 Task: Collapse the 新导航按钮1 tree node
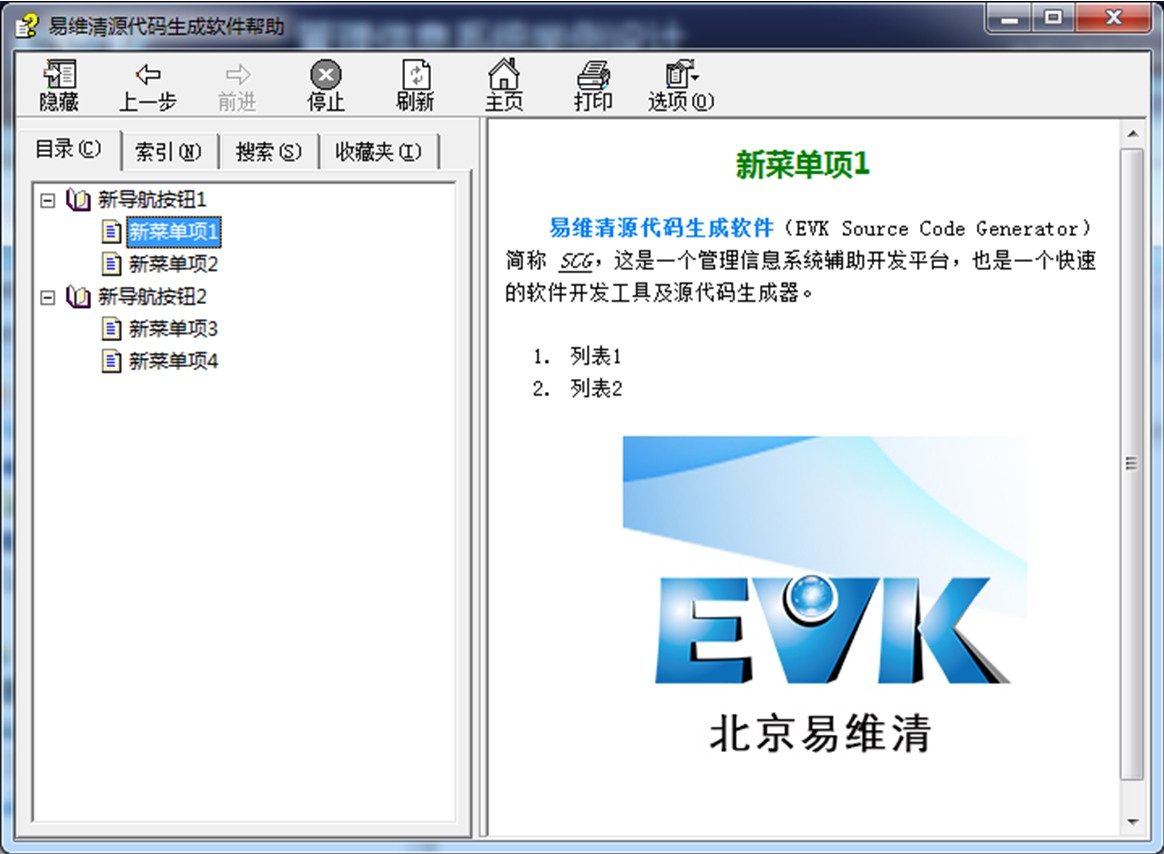48,200
